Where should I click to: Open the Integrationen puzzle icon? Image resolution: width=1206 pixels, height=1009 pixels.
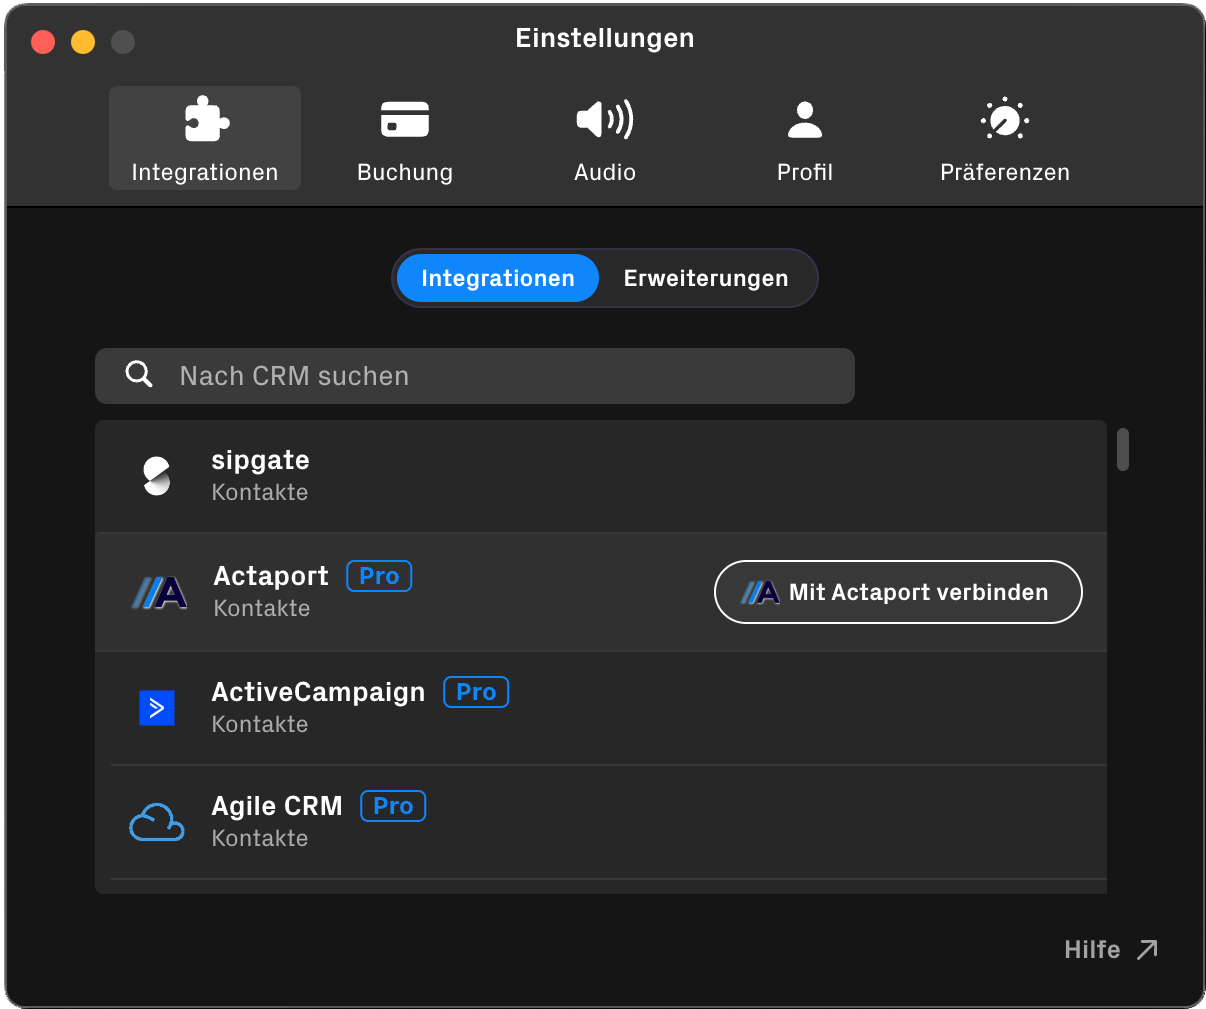click(x=204, y=118)
